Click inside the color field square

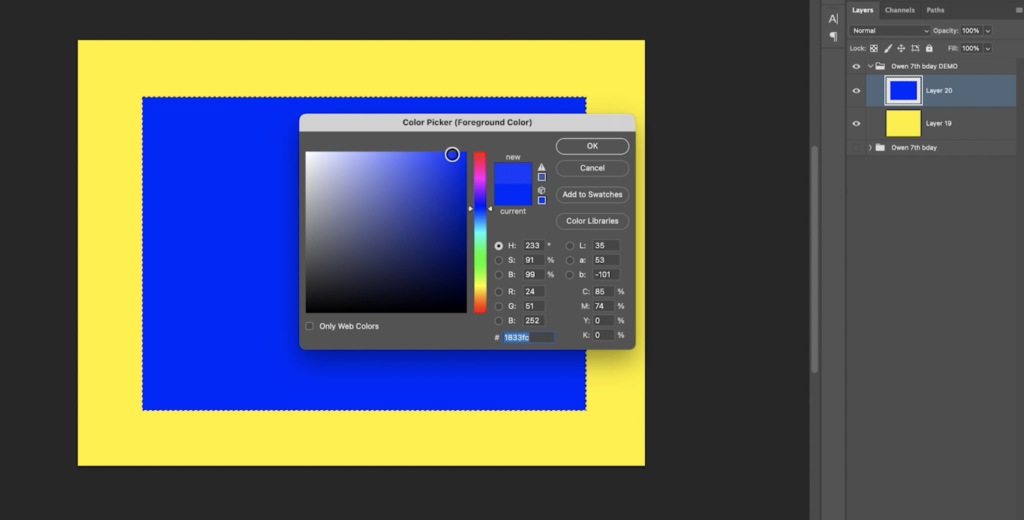click(386, 232)
